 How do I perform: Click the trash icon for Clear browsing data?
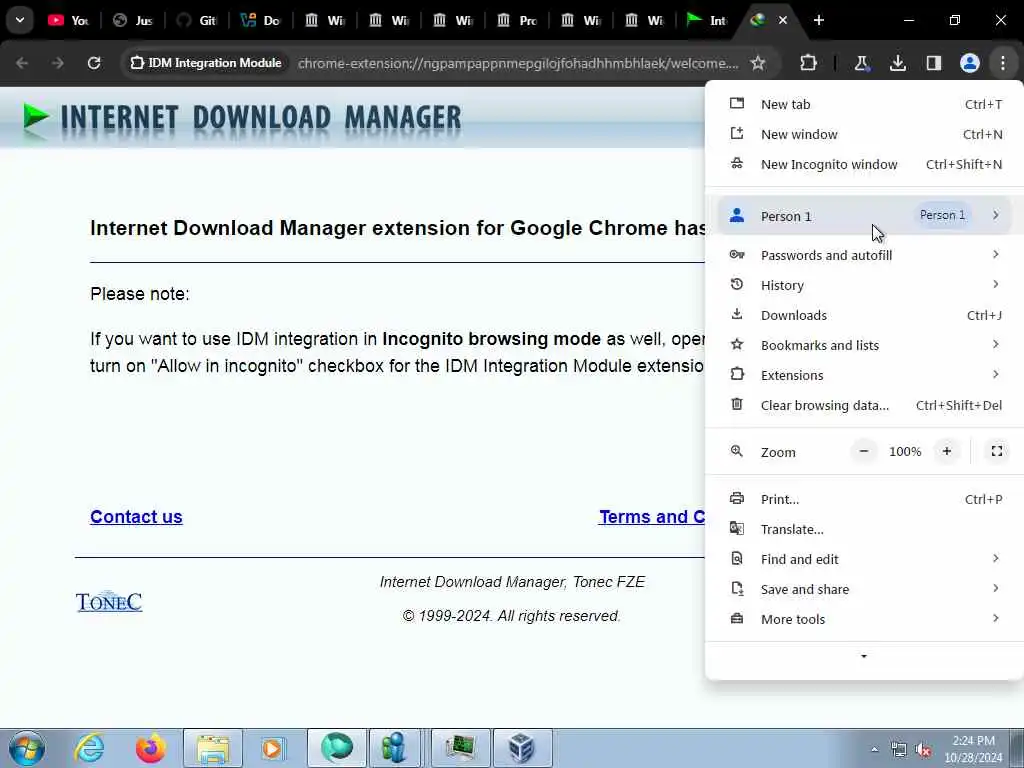737,405
